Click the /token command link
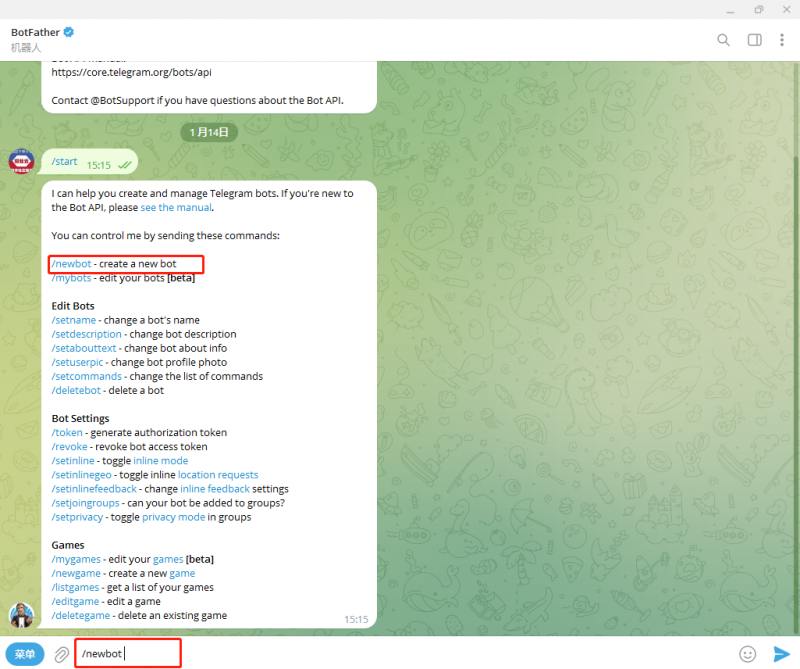 click(x=67, y=433)
